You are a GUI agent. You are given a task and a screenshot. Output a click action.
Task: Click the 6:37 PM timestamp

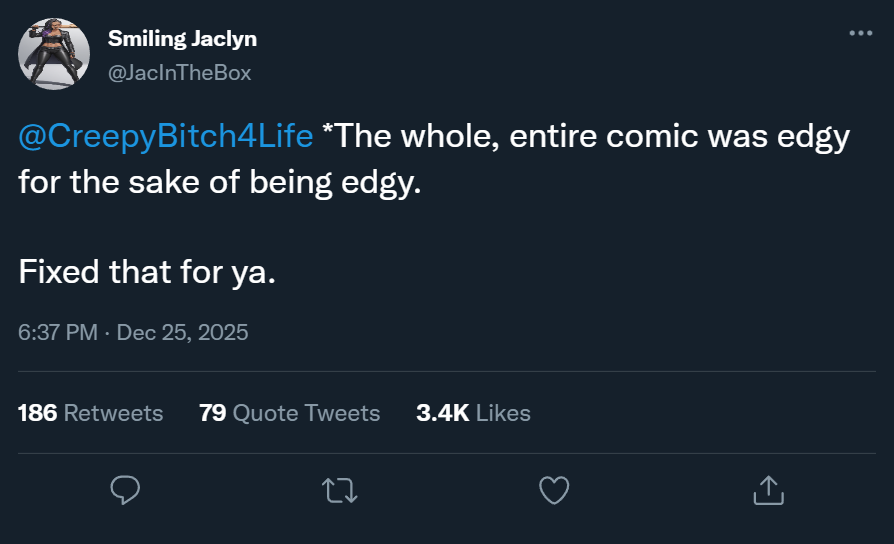(x=57, y=332)
